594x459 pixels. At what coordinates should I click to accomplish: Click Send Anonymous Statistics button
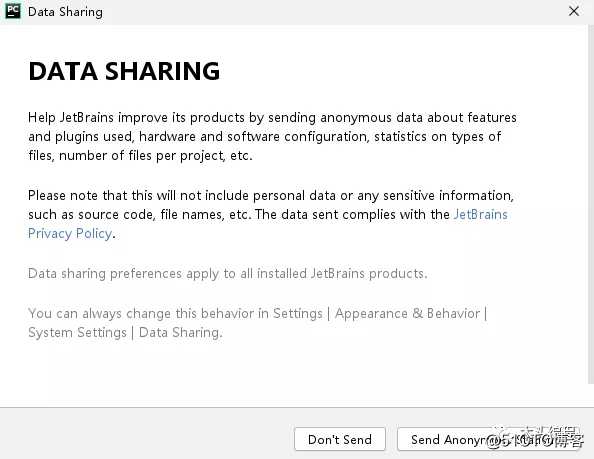pos(489,439)
